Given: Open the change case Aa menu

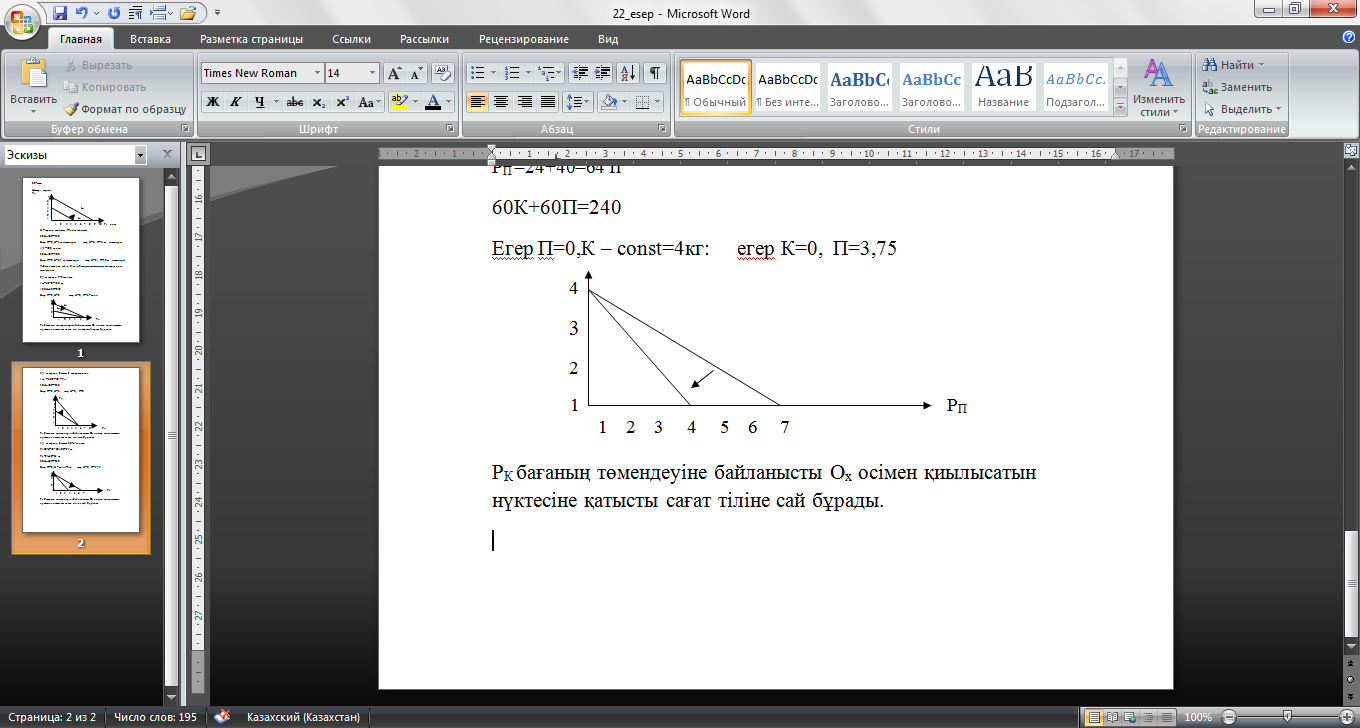Looking at the screenshot, I should pyautogui.click(x=368, y=102).
